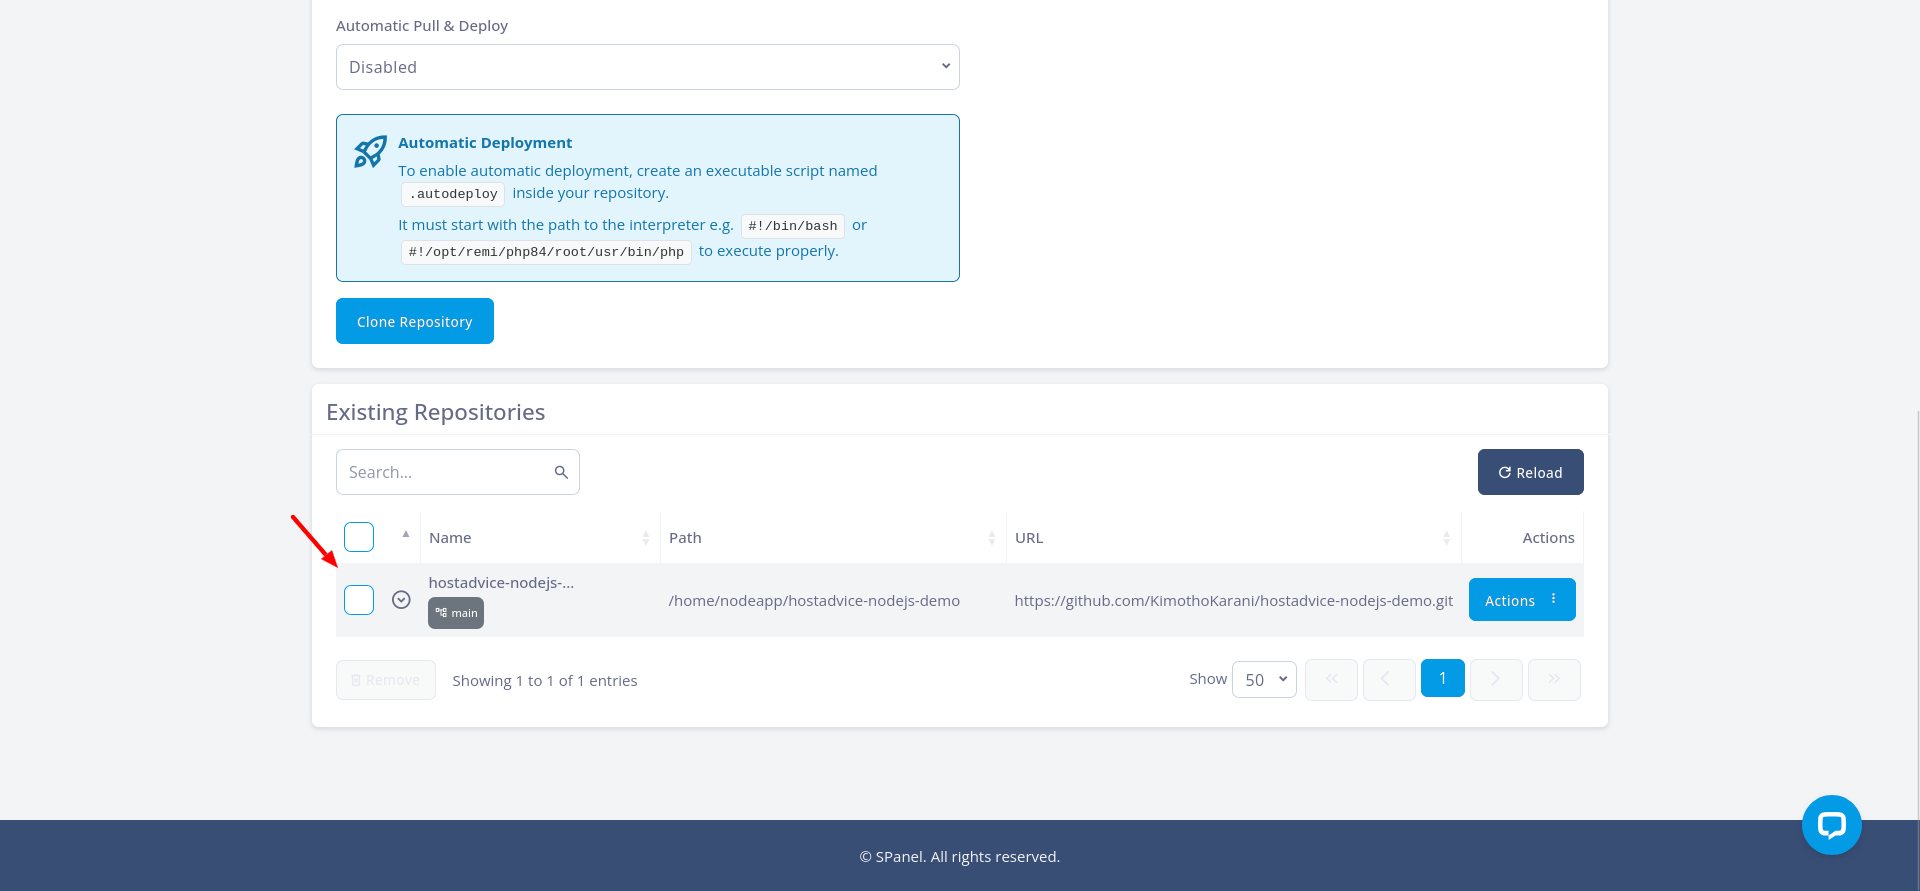Click the GitHub repository URL text
Screen dimensions: 1920x891
[x=1233, y=601]
